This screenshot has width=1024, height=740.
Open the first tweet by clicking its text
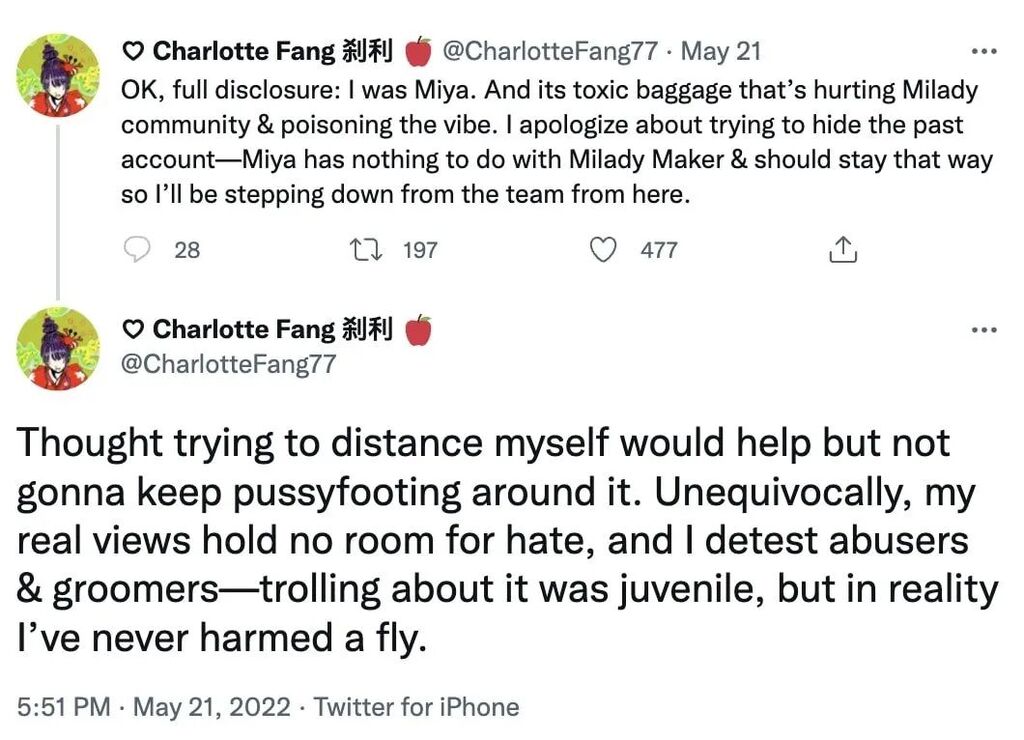(x=550, y=140)
